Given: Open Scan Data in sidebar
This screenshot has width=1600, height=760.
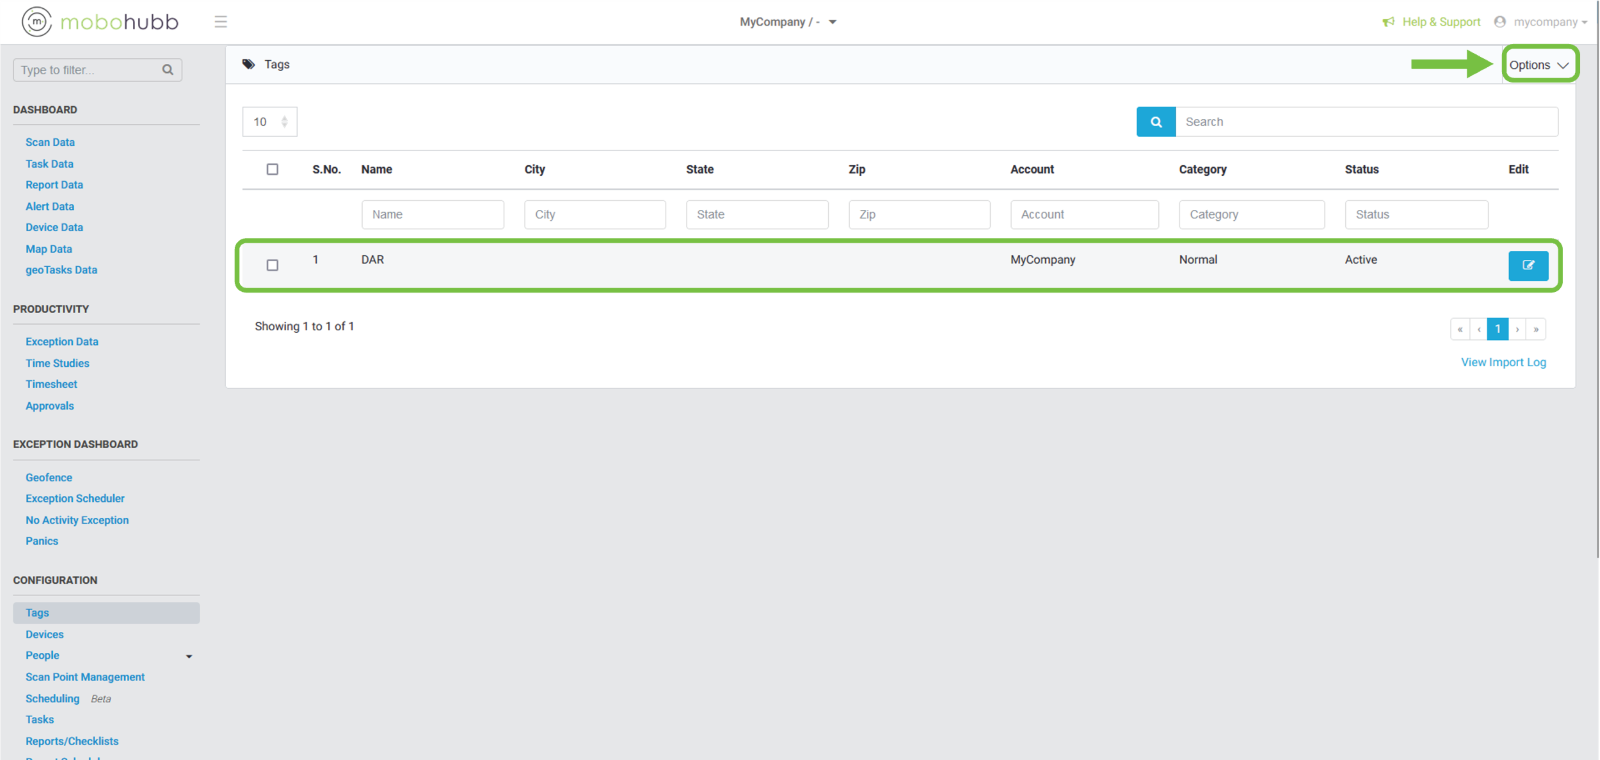Looking at the screenshot, I should pos(50,143).
